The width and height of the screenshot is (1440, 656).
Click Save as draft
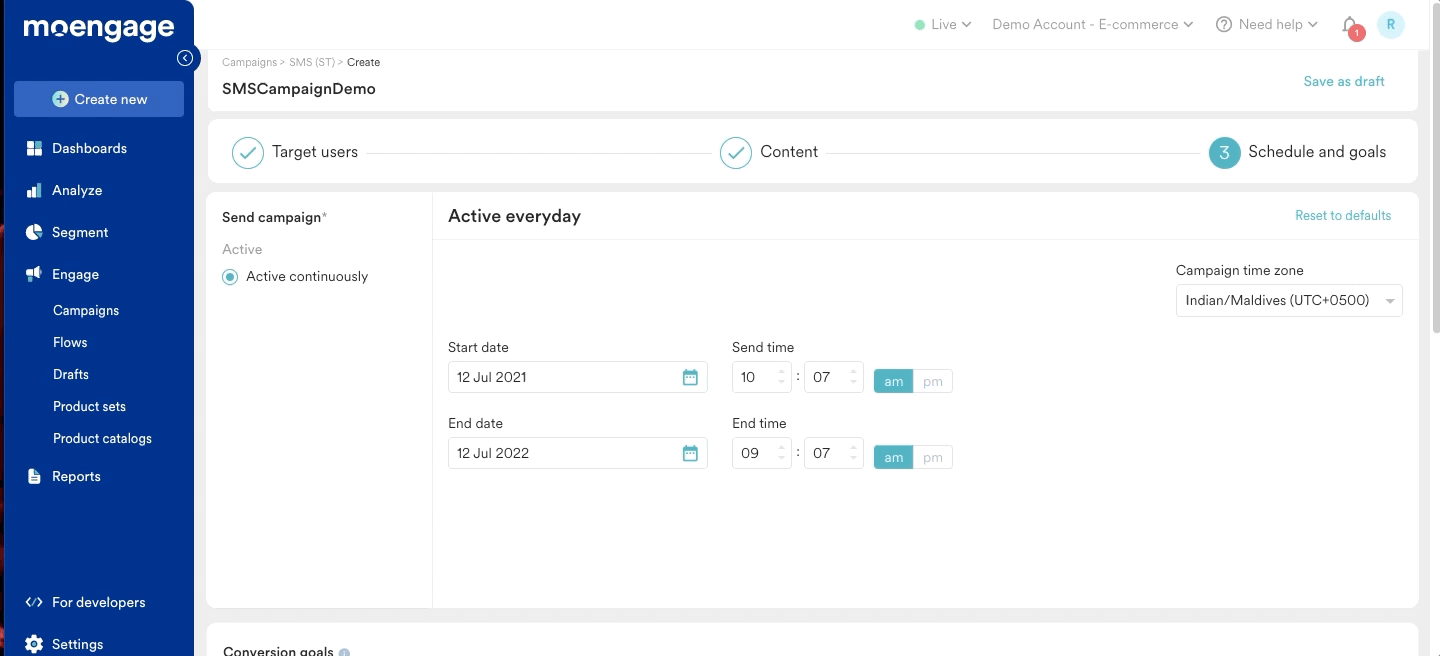(1344, 81)
